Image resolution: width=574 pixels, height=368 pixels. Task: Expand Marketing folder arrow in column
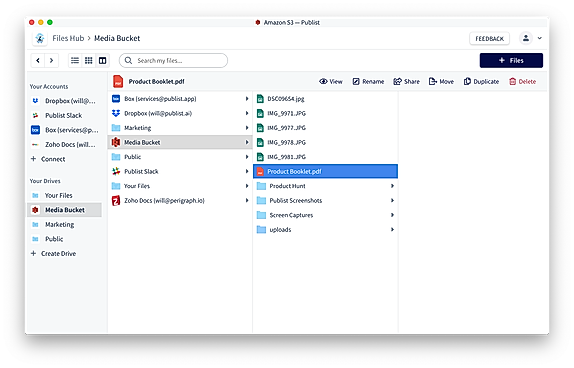[247, 128]
